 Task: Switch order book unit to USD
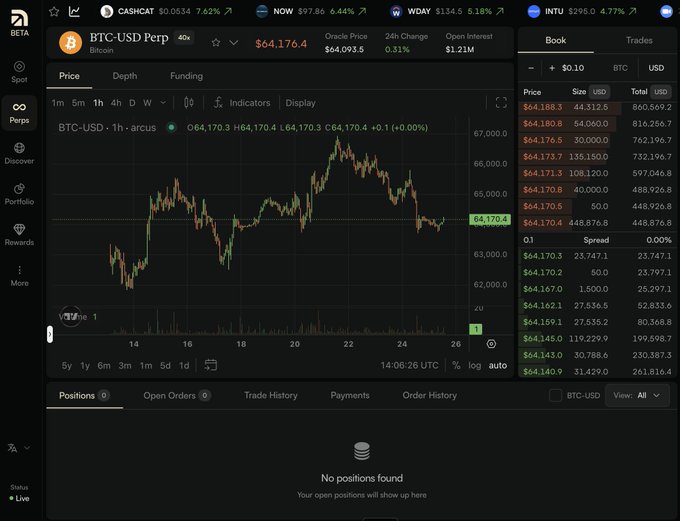point(656,68)
